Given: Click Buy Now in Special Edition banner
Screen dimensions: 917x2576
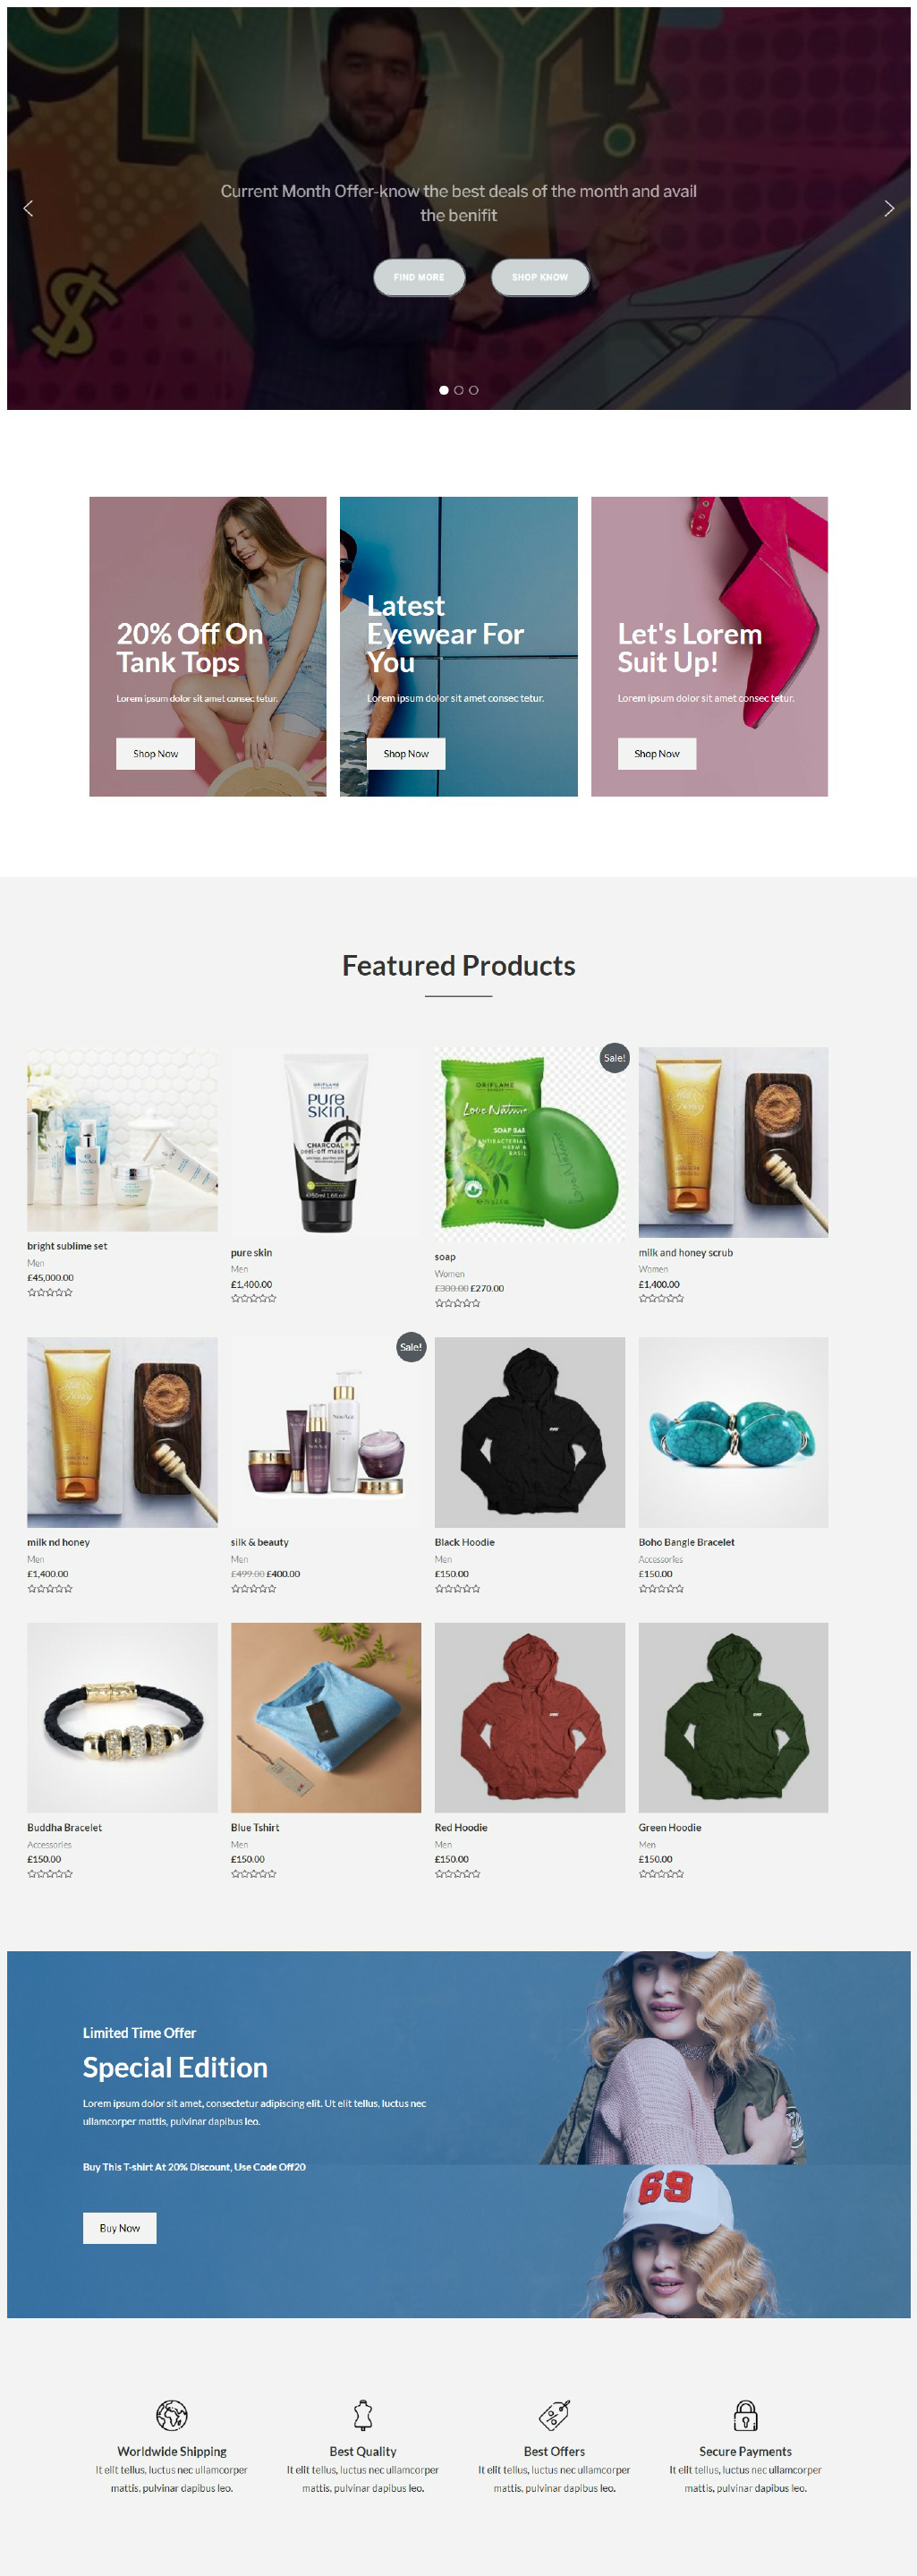Looking at the screenshot, I should (120, 2228).
